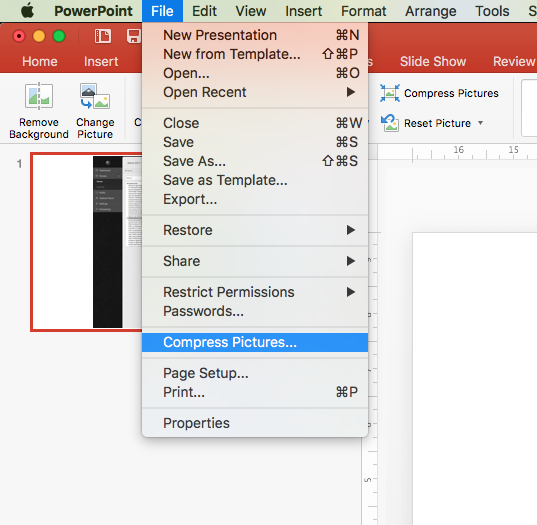Open the Format menu
This screenshot has width=537, height=525.
[363, 11]
